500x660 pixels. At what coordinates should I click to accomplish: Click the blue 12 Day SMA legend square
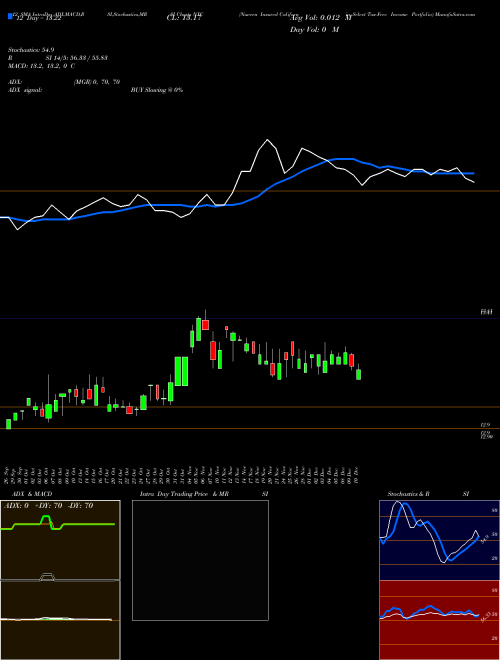click(x=10, y=16)
